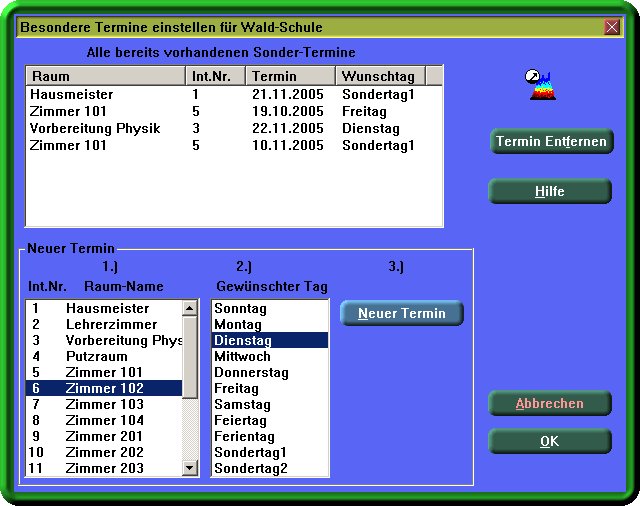The width and height of the screenshot is (640, 506).
Task: Select Putzraum from the room list
Action: (96, 356)
